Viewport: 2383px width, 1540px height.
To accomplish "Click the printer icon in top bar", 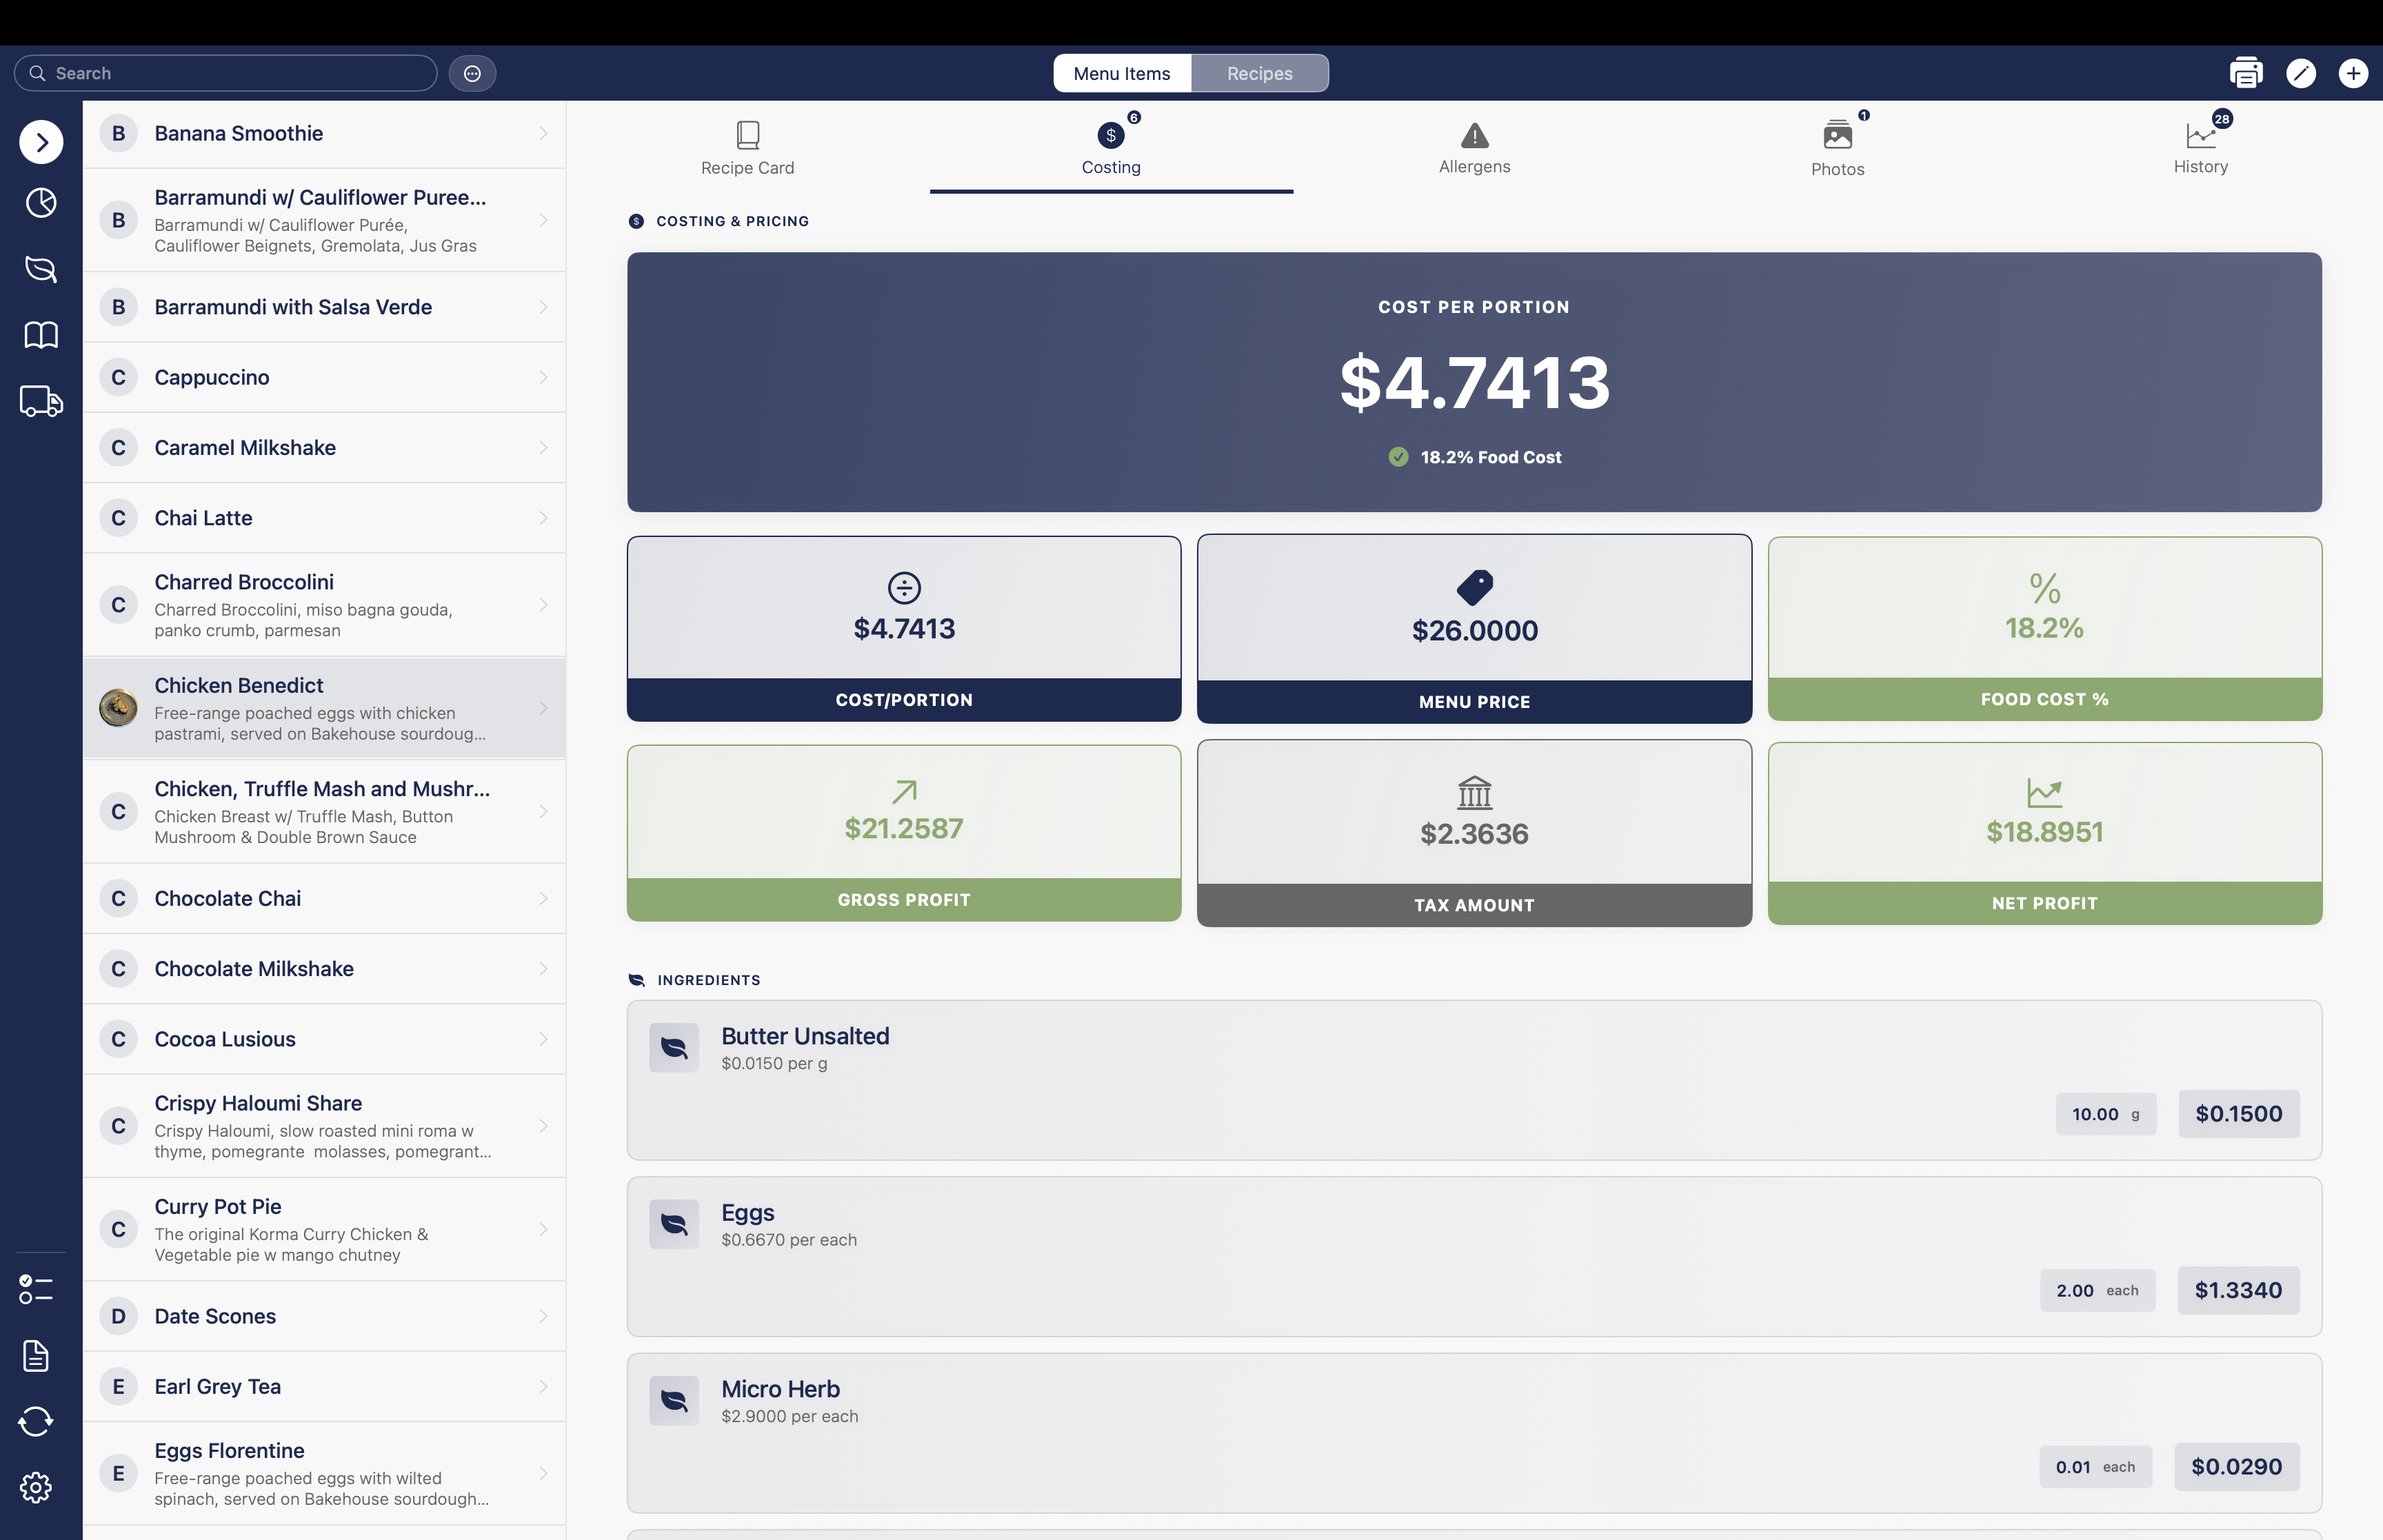I will 2245,73.
